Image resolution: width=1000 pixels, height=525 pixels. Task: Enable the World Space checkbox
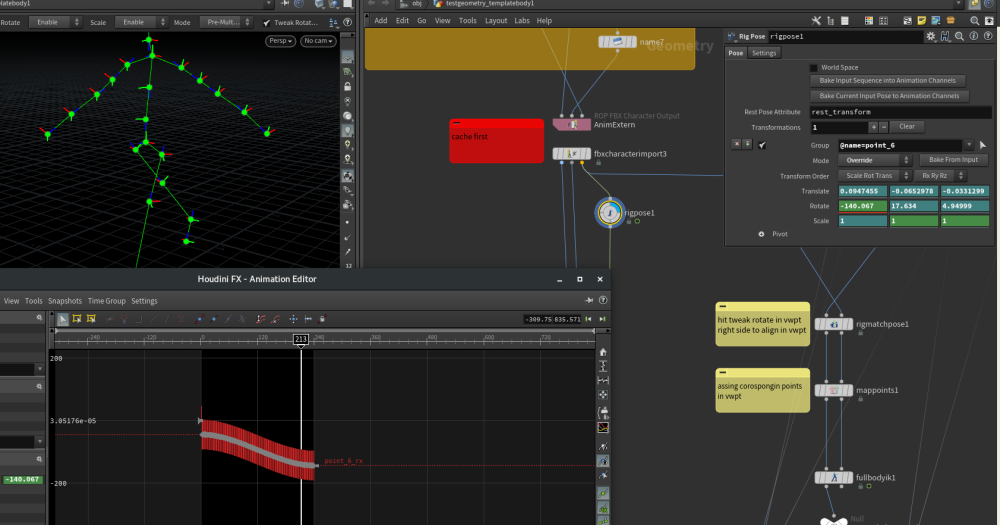(813, 67)
